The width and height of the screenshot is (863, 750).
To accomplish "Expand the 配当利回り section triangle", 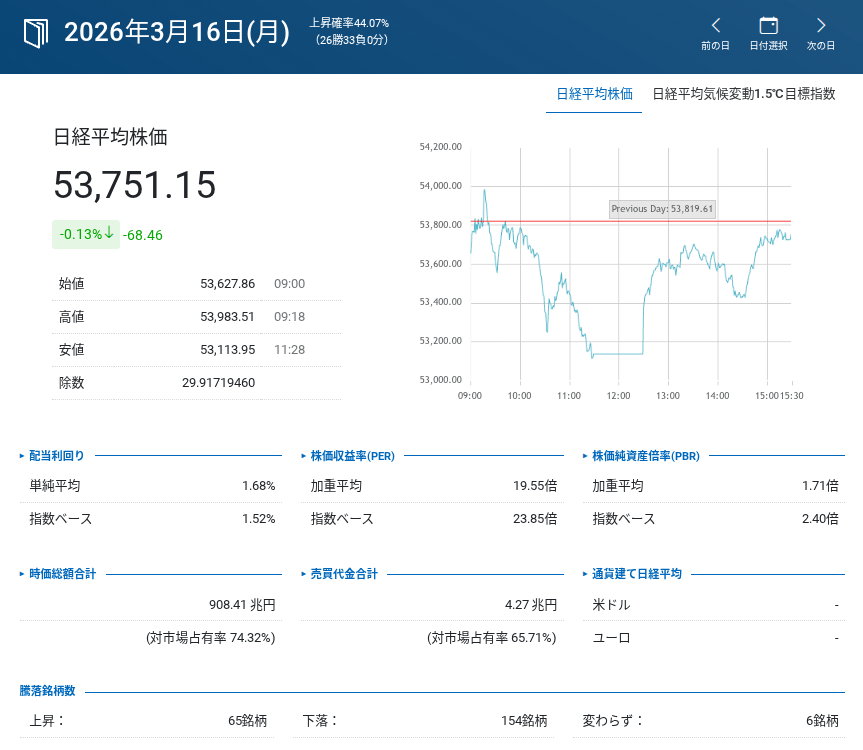I will click(x=23, y=456).
